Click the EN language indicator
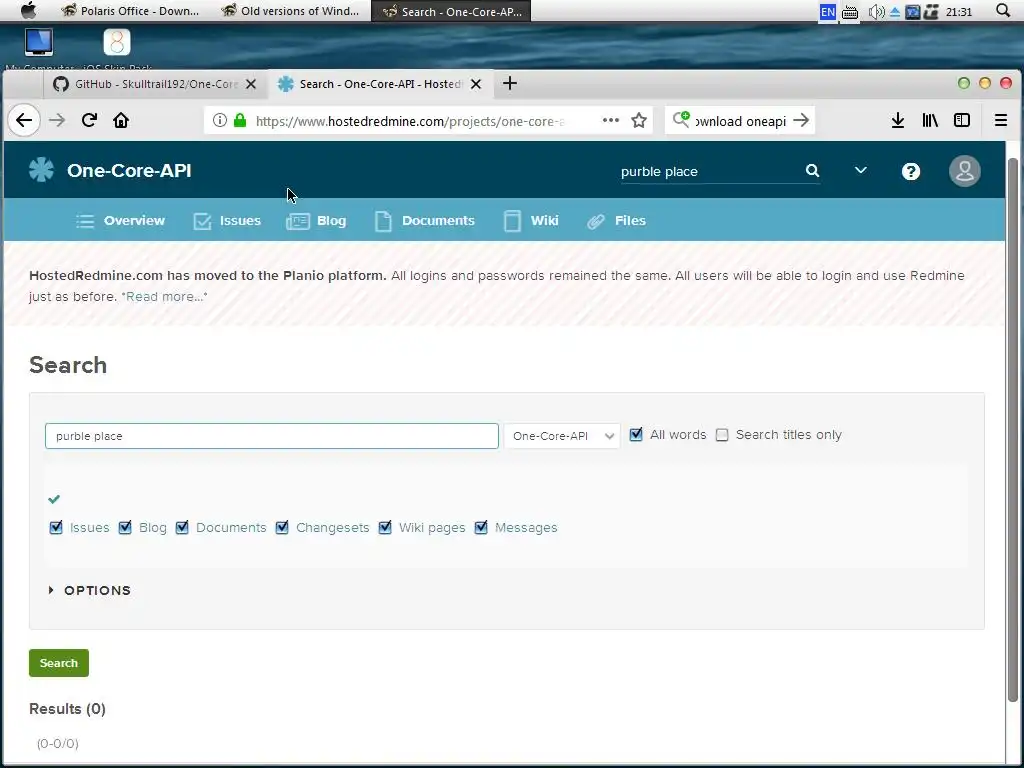Image resolution: width=1024 pixels, height=768 pixels. point(827,11)
